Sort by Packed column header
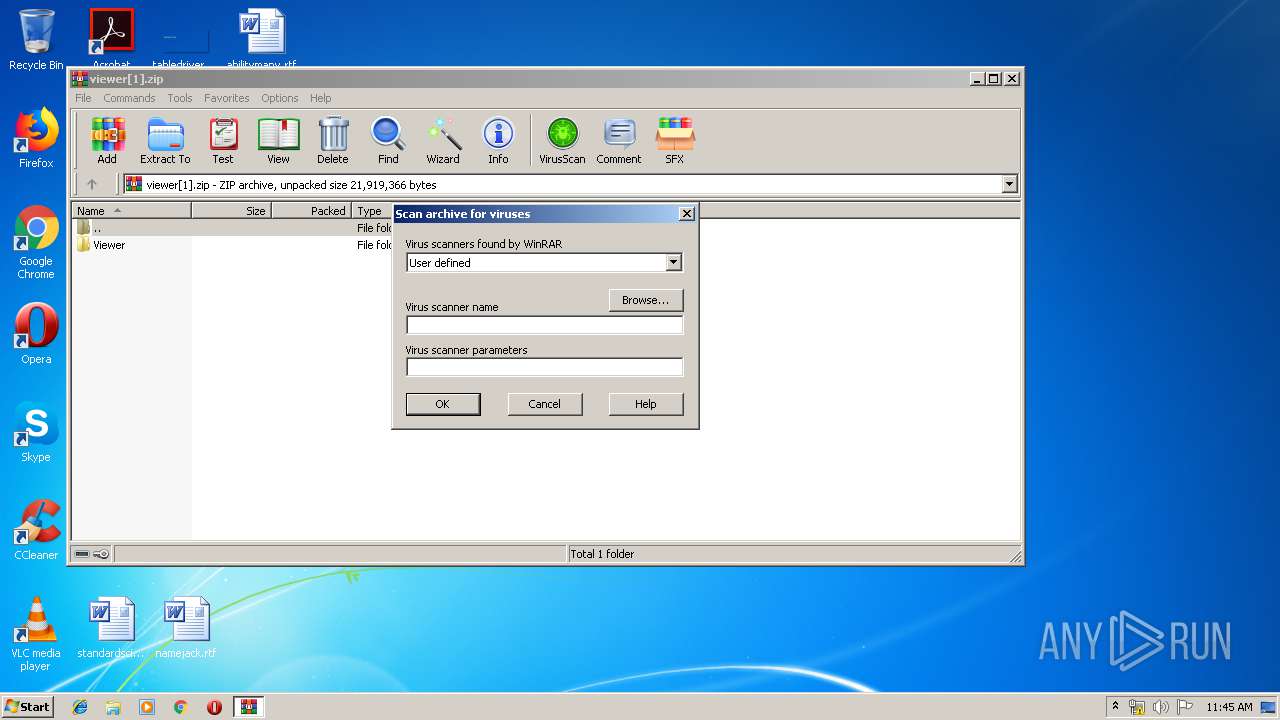This screenshot has width=1280, height=720. (x=311, y=211)
